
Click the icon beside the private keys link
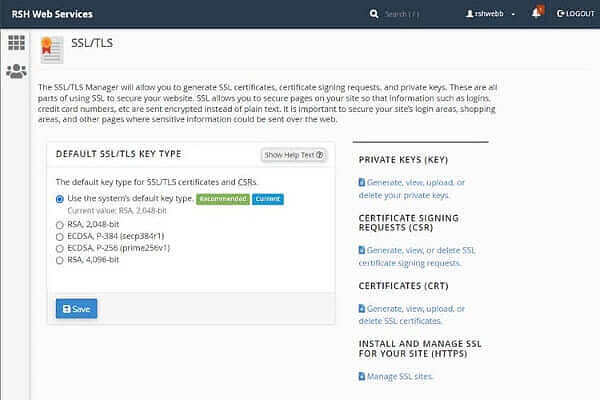point(361,182)
